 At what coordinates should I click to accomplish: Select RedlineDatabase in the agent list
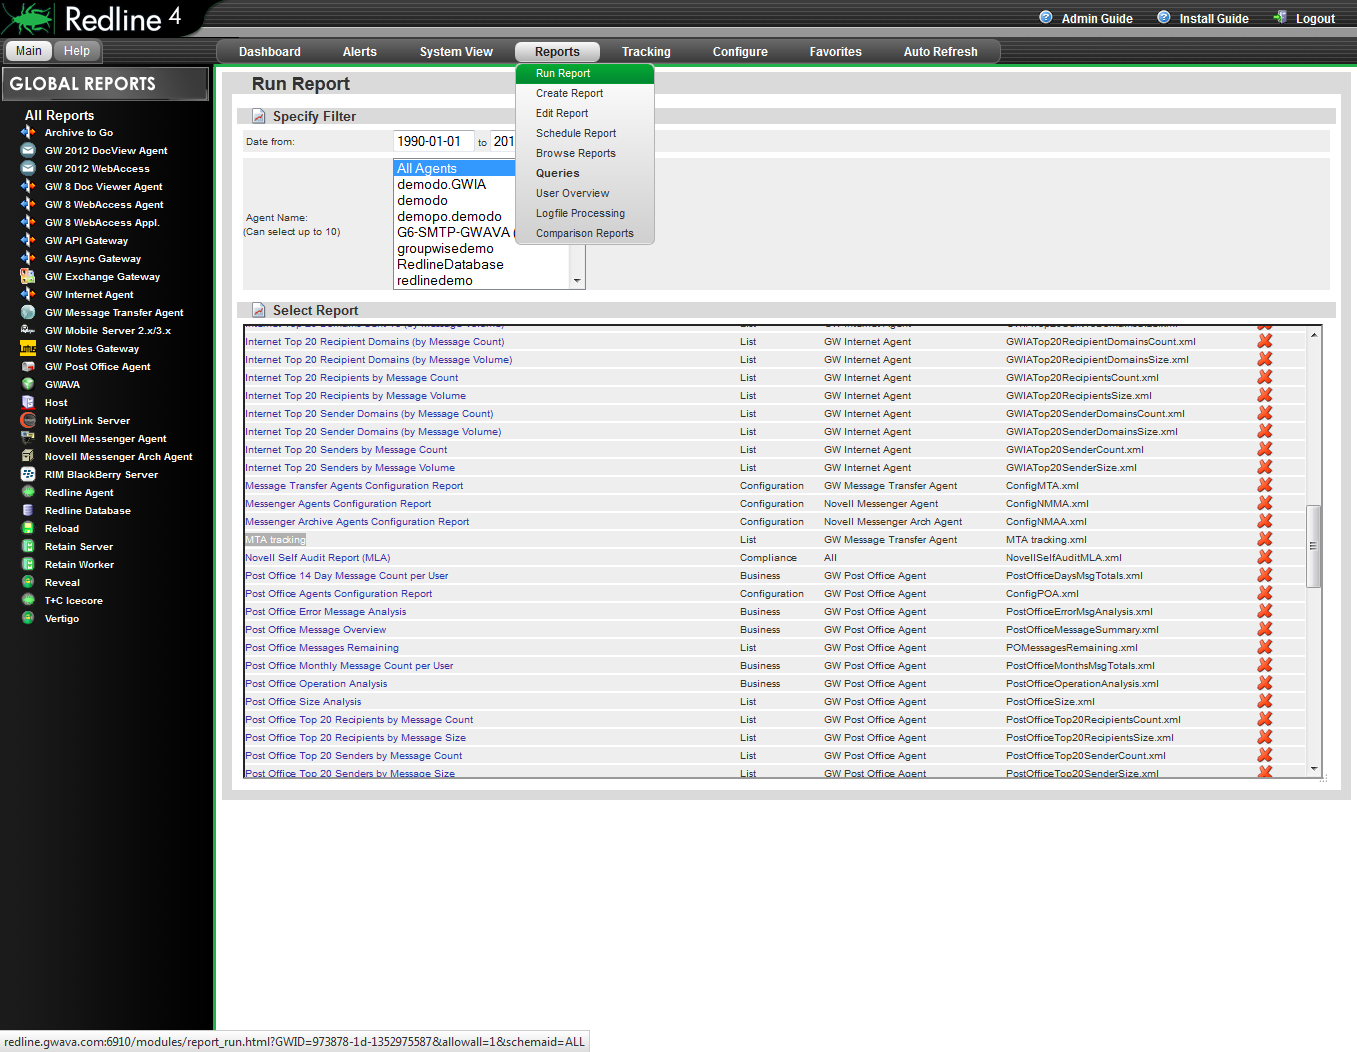click(x=450, y=265)
